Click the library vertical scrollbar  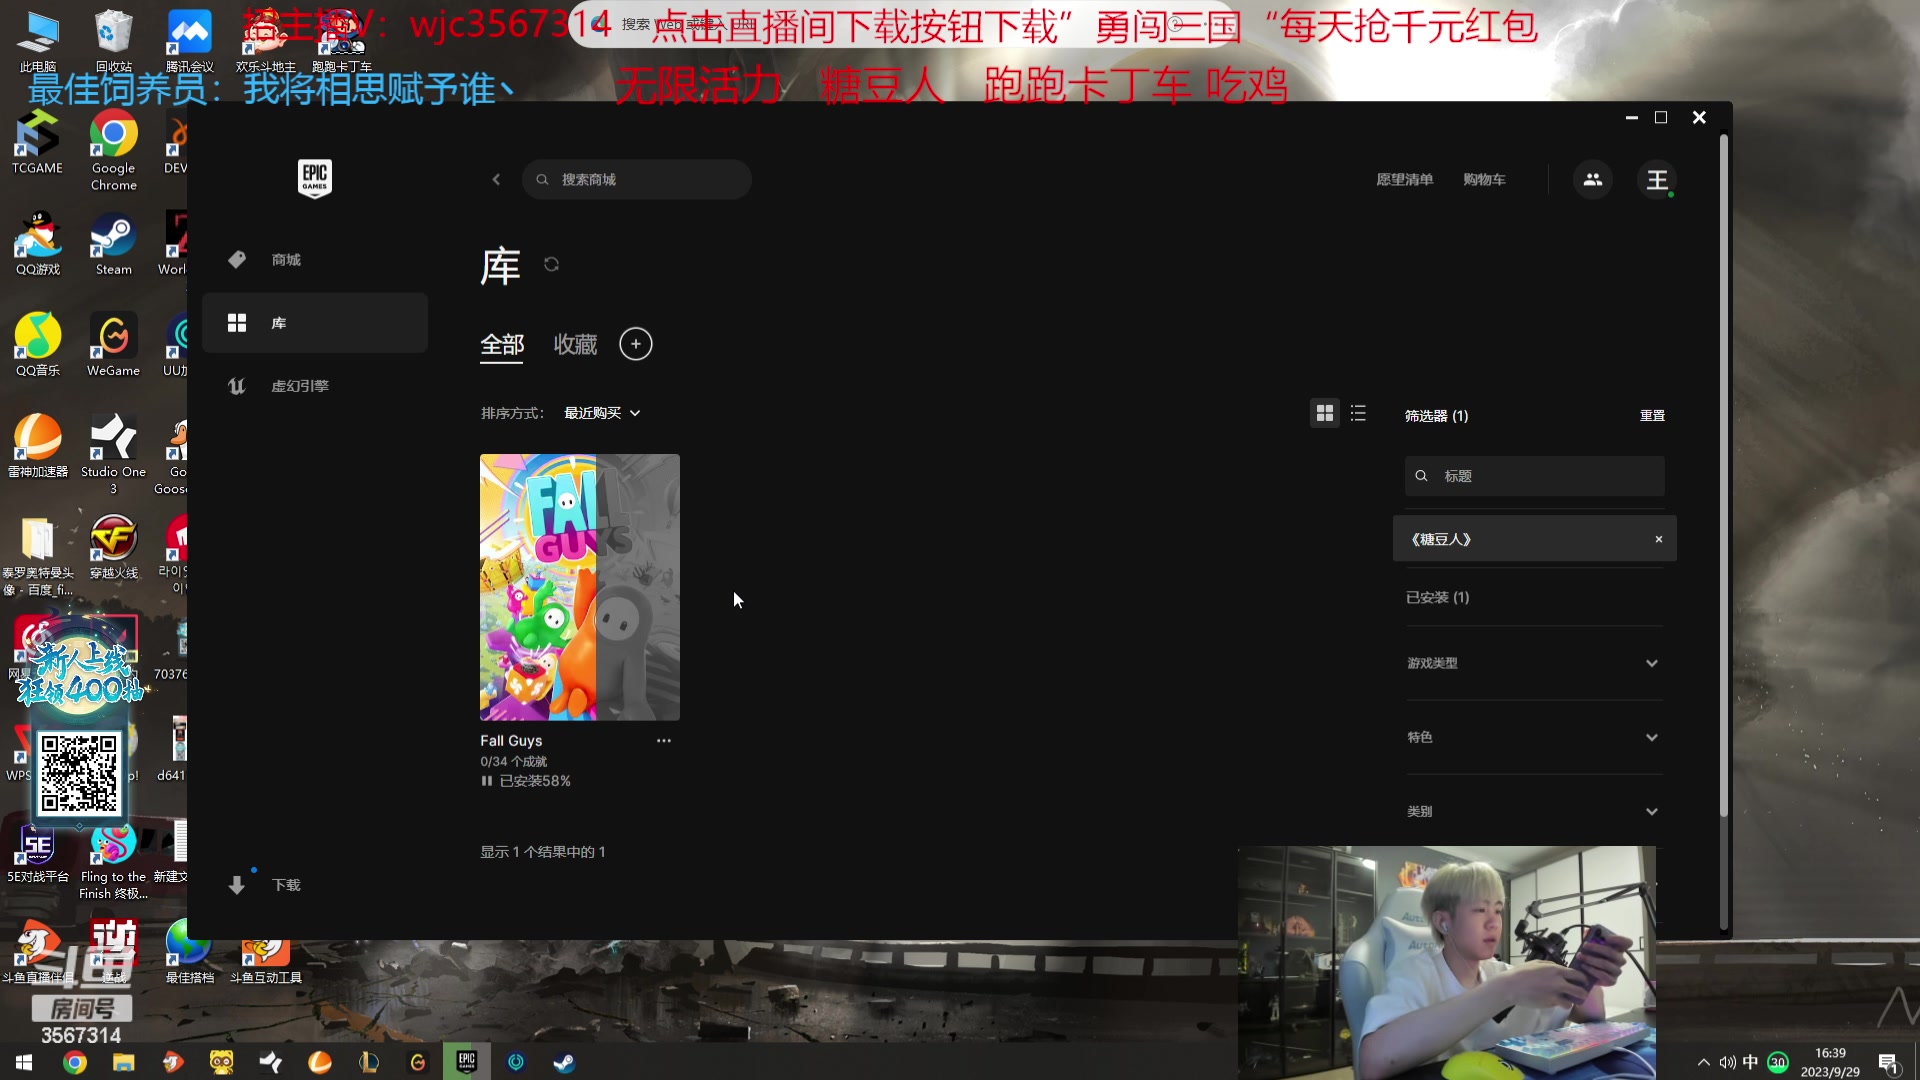point(1724,475)
